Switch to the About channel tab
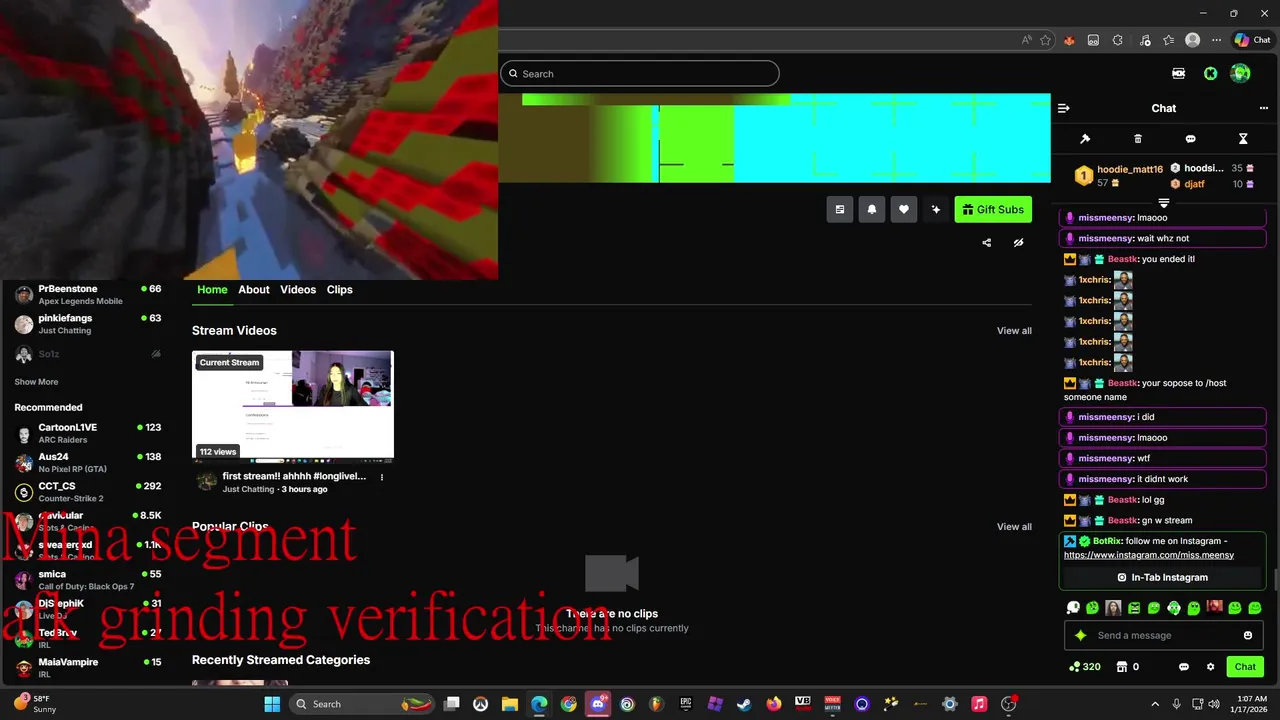The image size is (1280, 720). coord(254,289)
